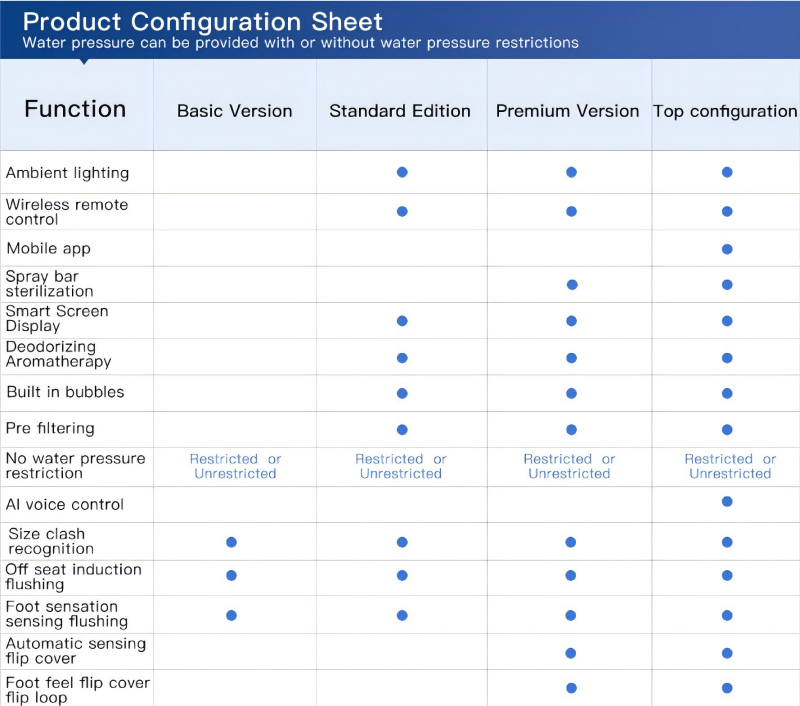The image size is (800, 706).
Task: Click Pre filtering dot under Top configuration
Action: (727, 430)
